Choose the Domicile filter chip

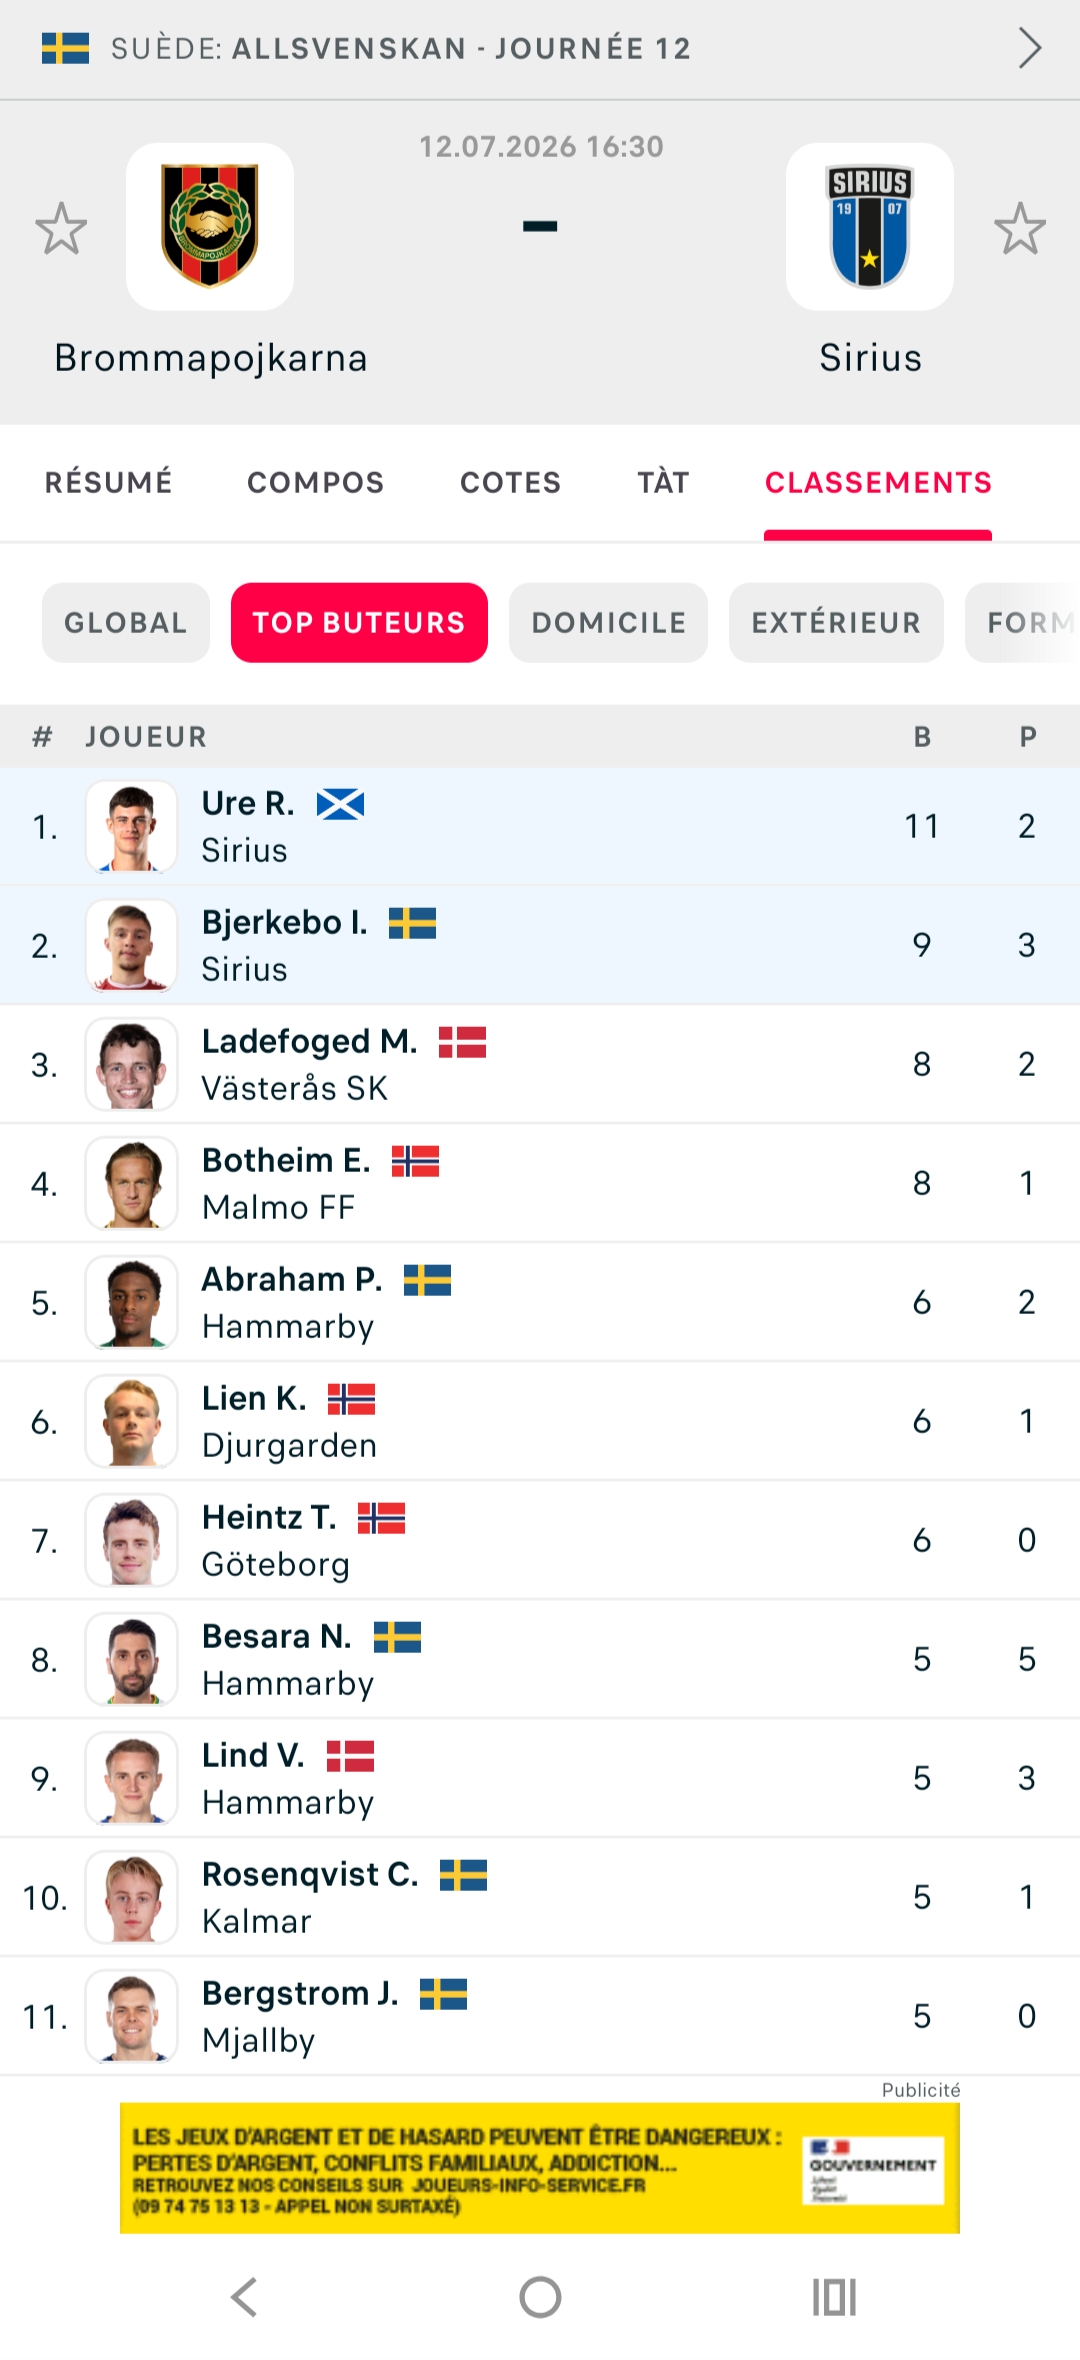pos(609,623)
